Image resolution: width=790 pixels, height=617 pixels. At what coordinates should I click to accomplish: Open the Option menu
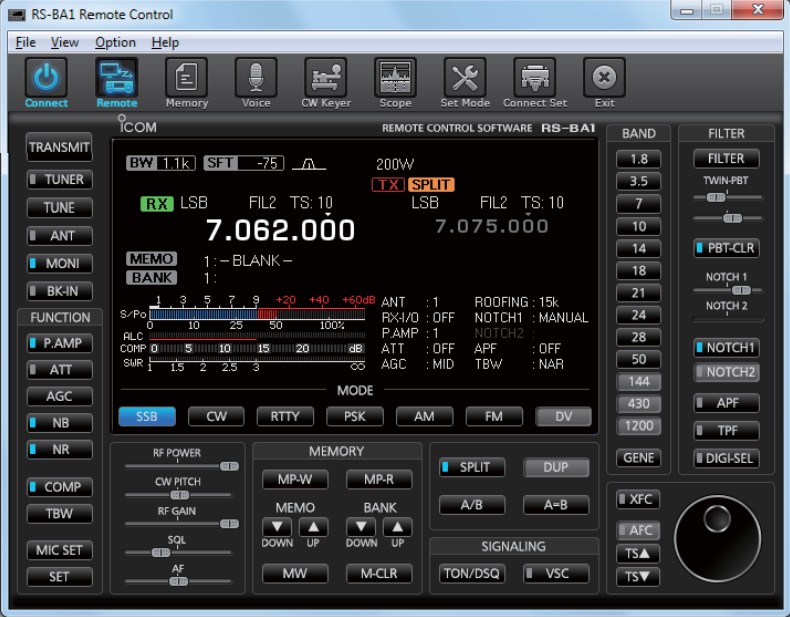click(x=115, y=42)
